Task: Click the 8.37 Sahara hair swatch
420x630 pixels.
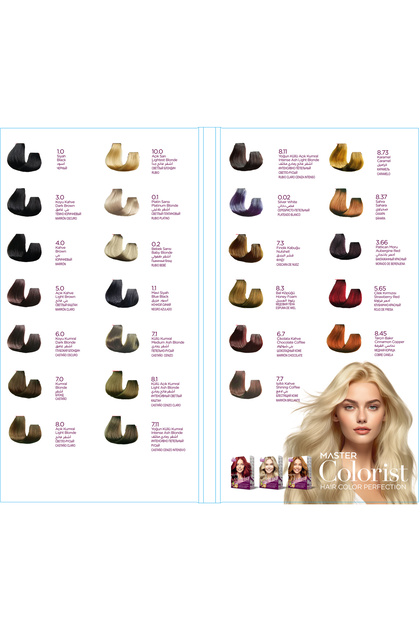Action: (346, 202)
